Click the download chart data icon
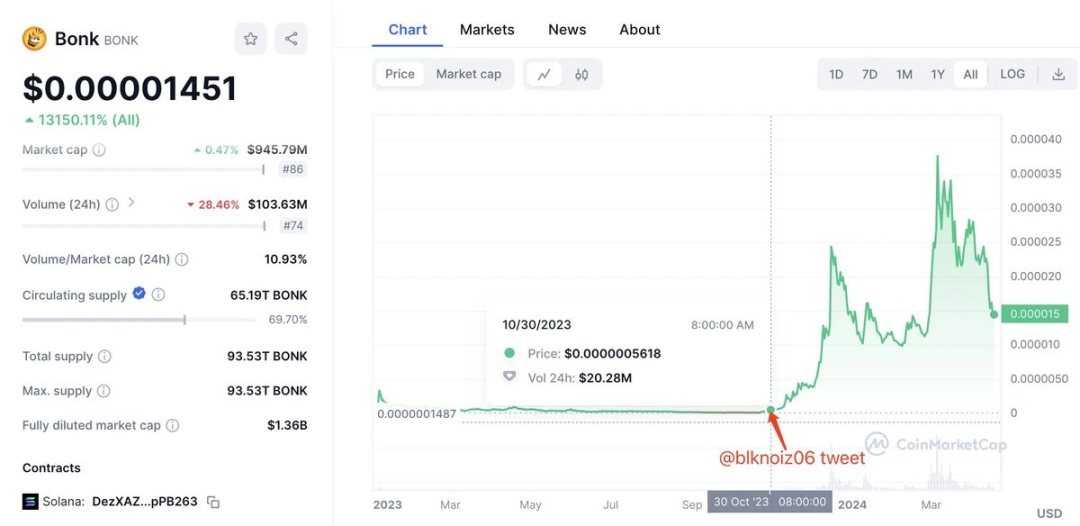 [x=1059, y=74]
